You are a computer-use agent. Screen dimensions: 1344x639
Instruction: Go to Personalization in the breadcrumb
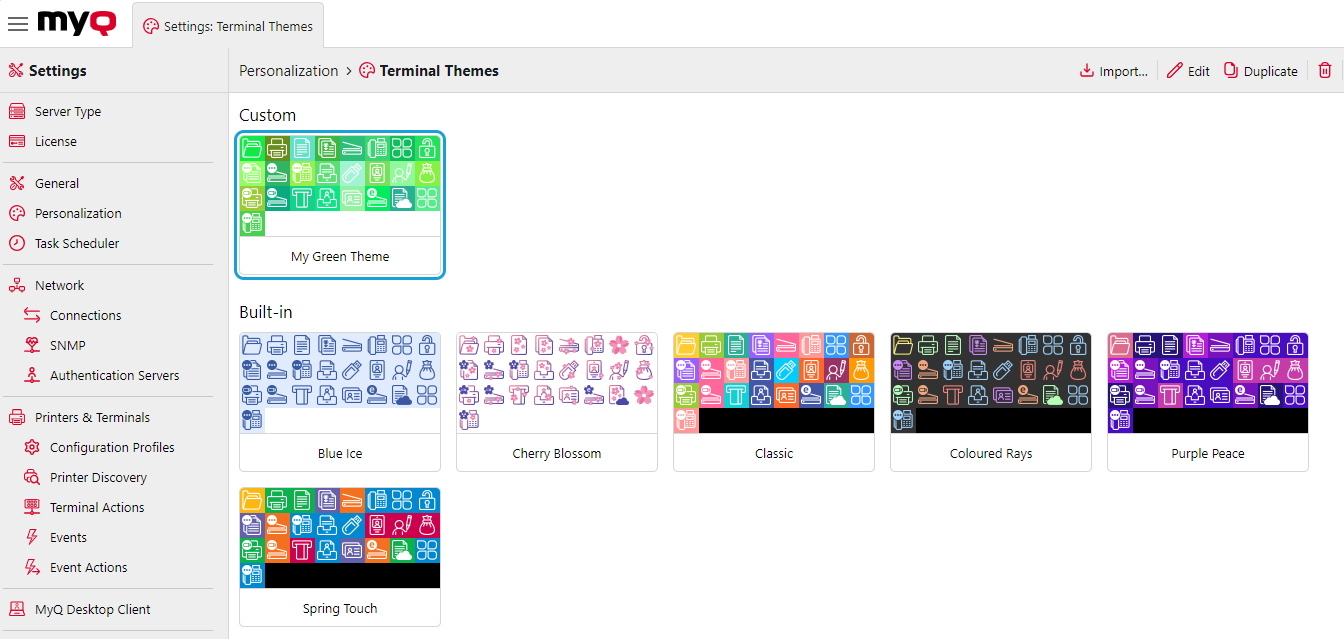[288, 71]
